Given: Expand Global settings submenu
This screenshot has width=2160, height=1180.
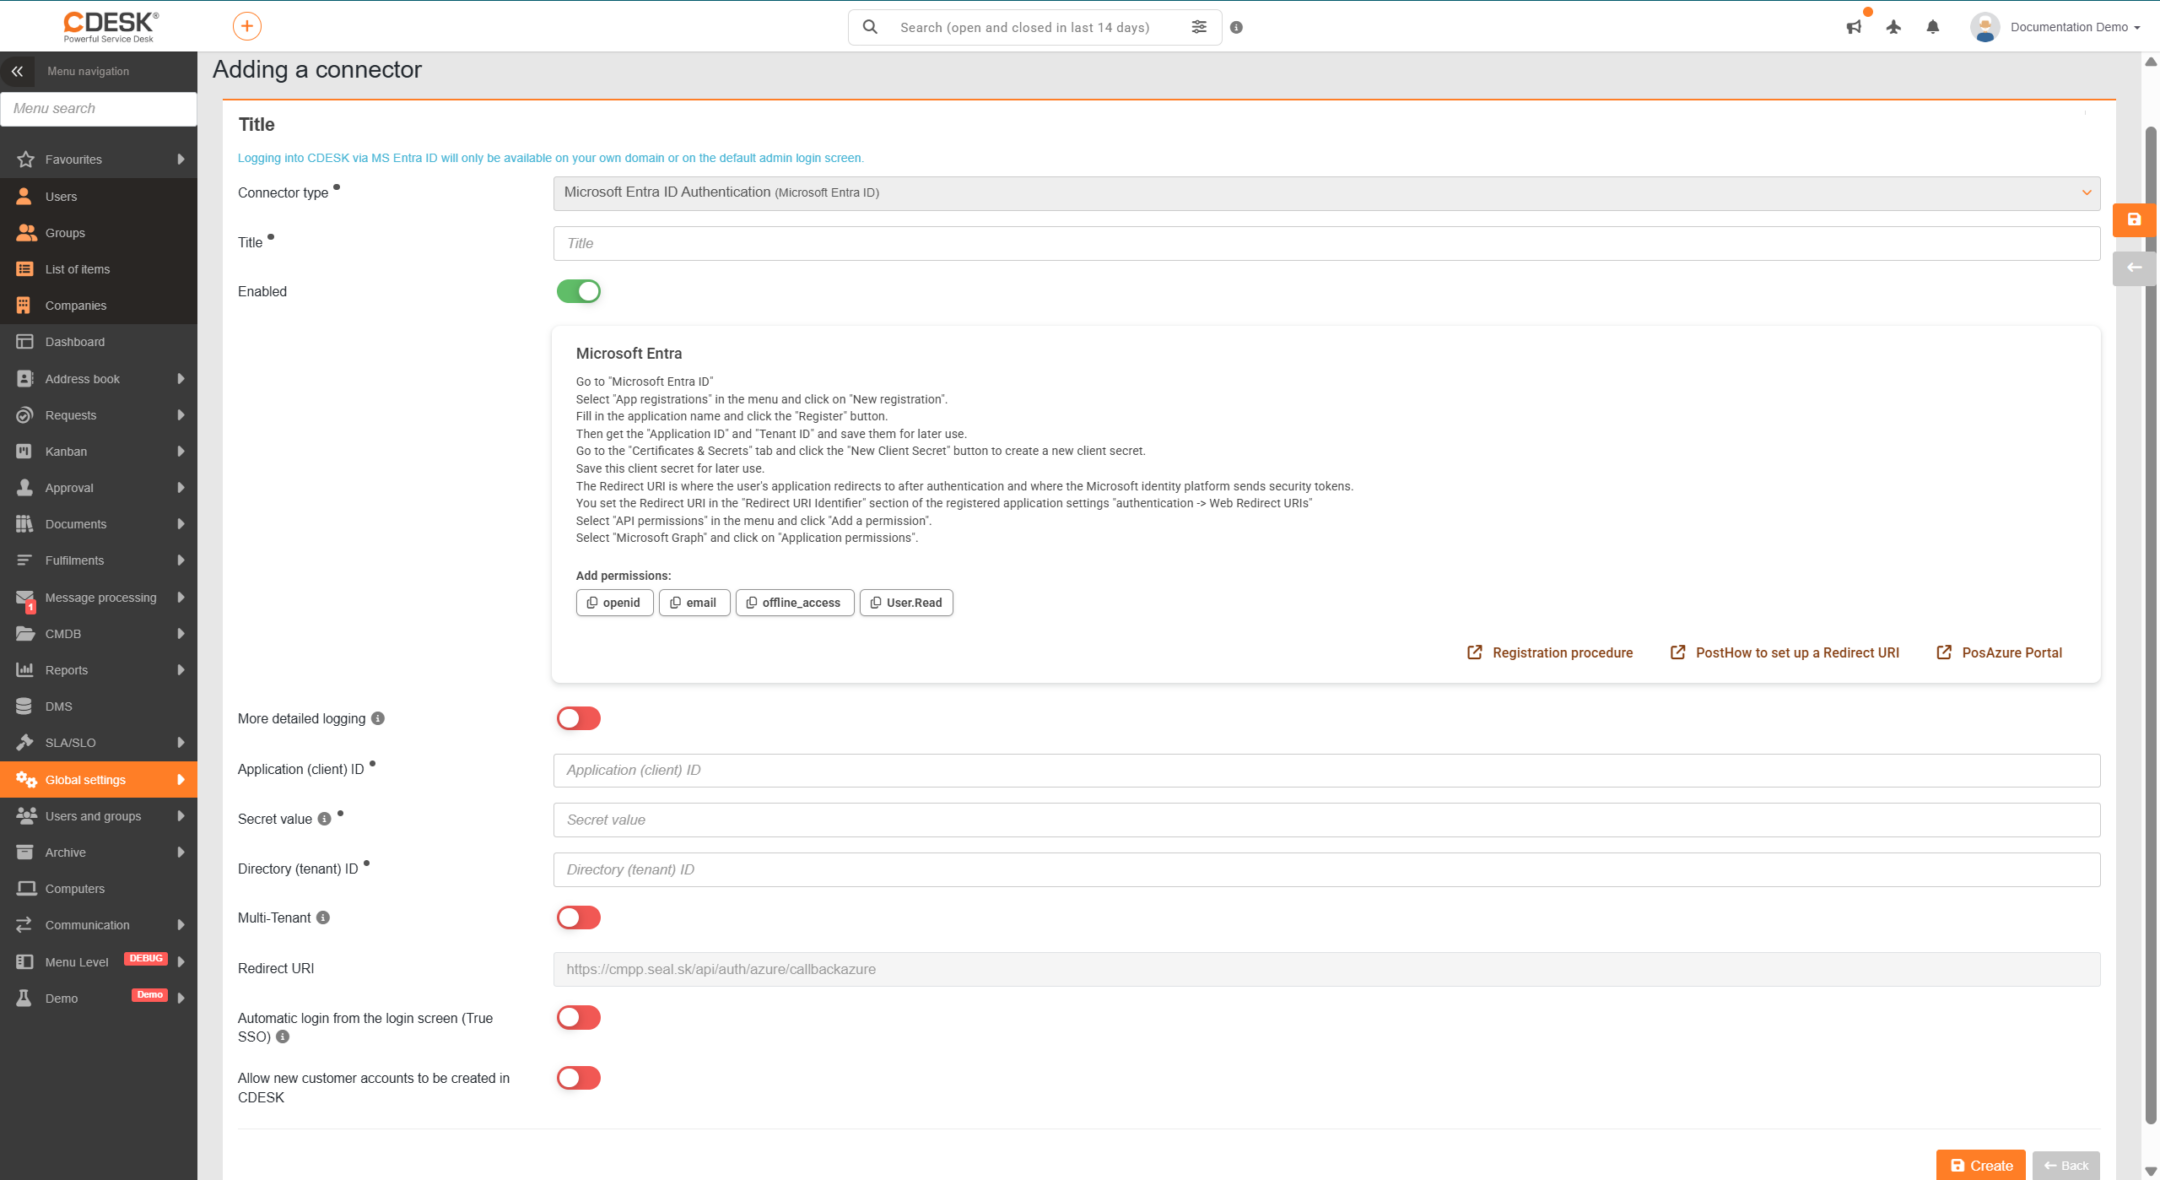Looking at the screenshot, I should coord(181,780).
